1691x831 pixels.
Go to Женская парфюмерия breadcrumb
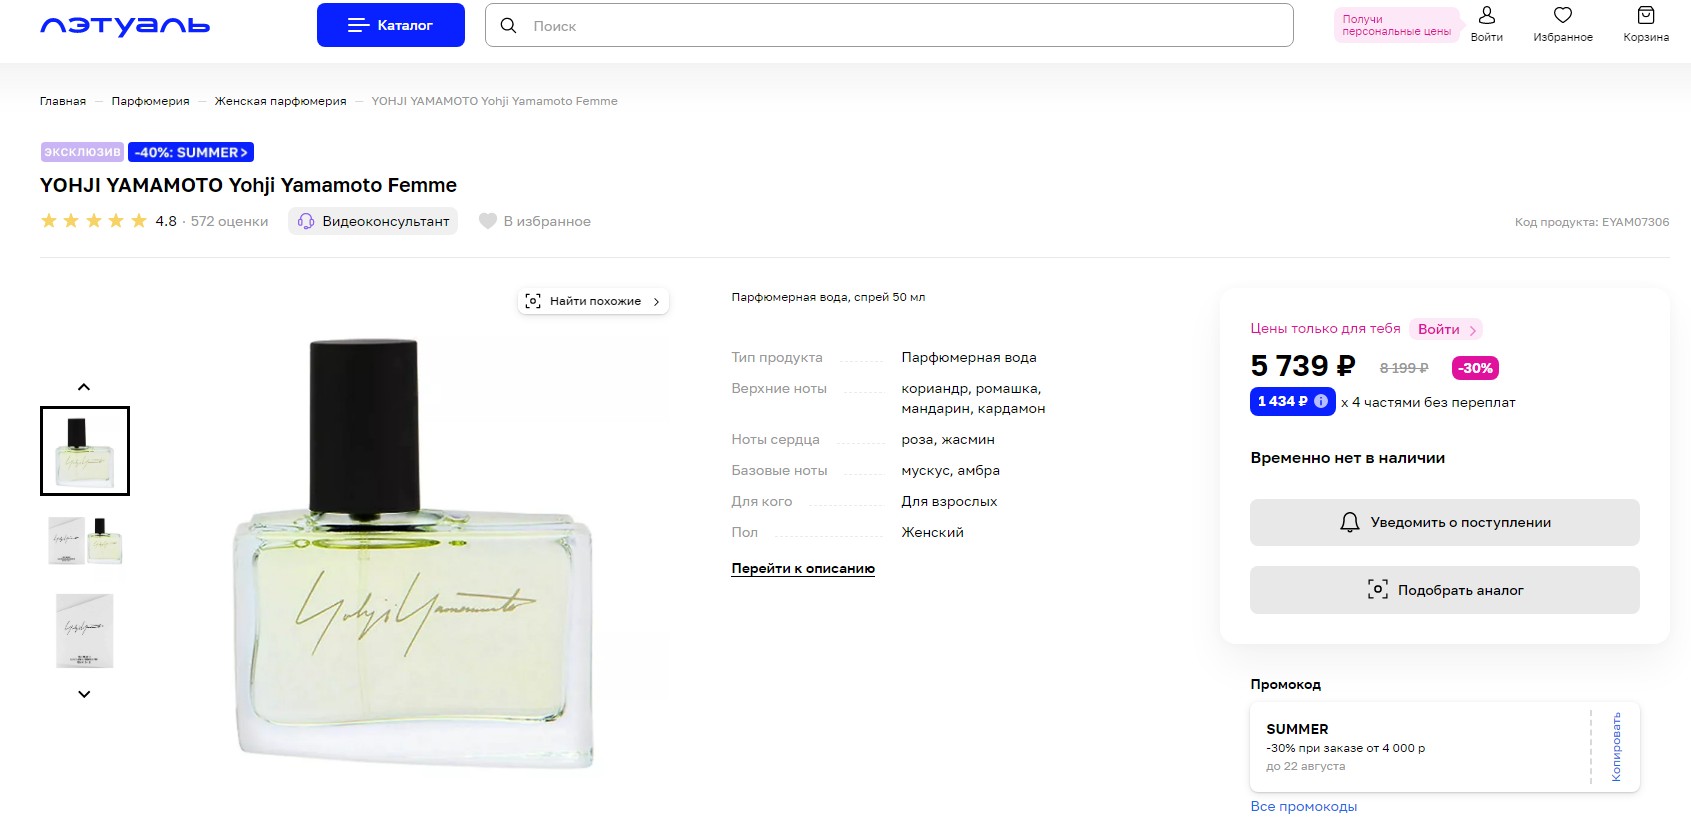[x=280, y=101]
